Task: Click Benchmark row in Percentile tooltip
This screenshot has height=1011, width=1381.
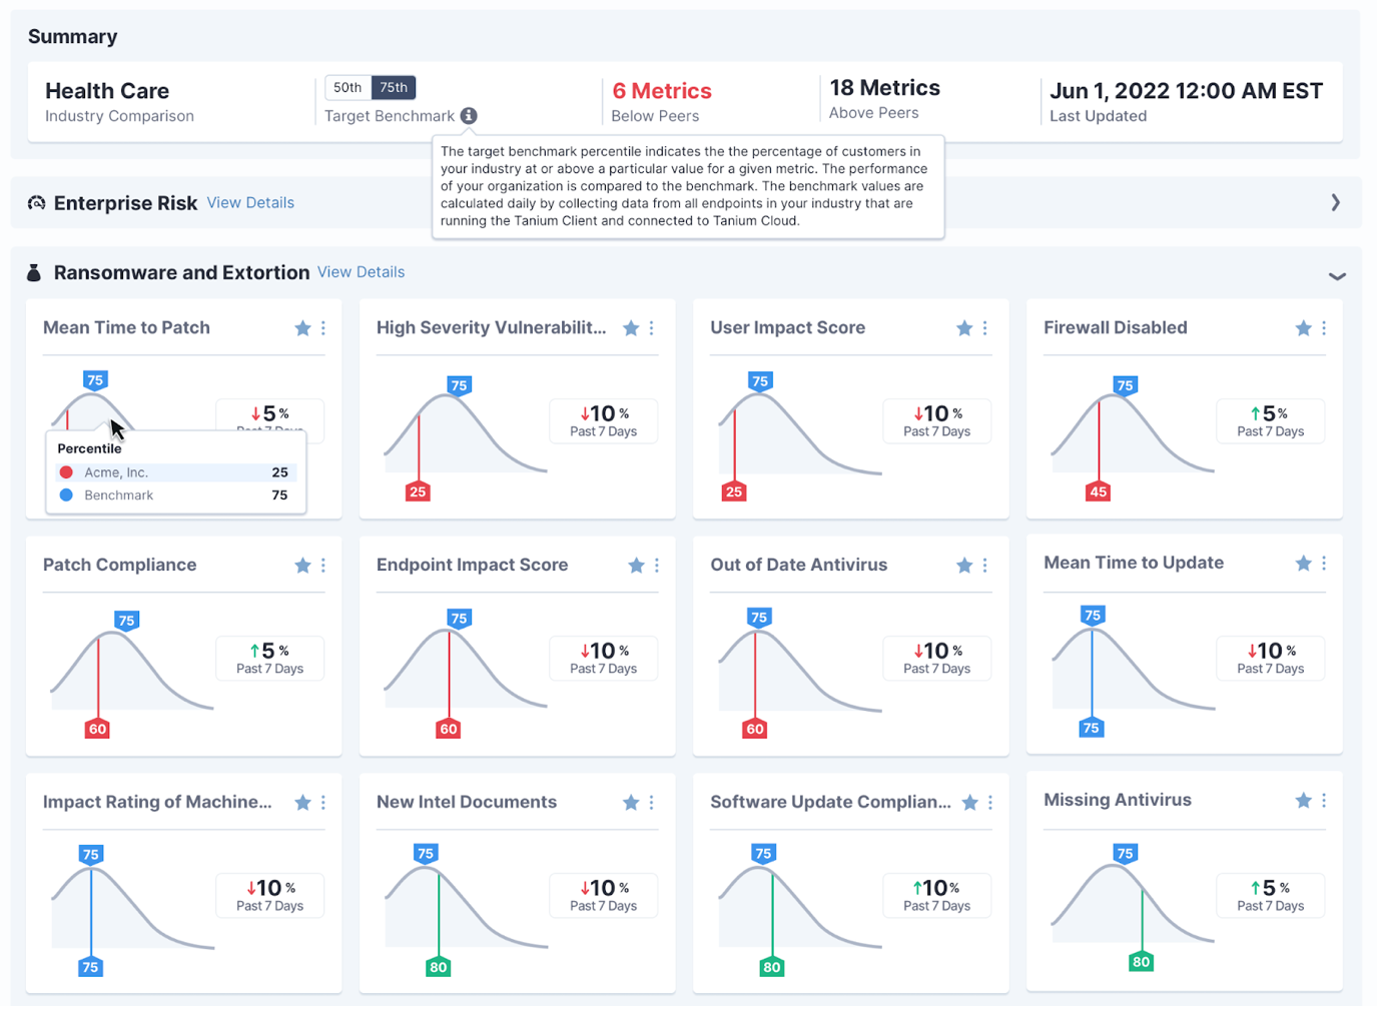Action: point(176,495)
